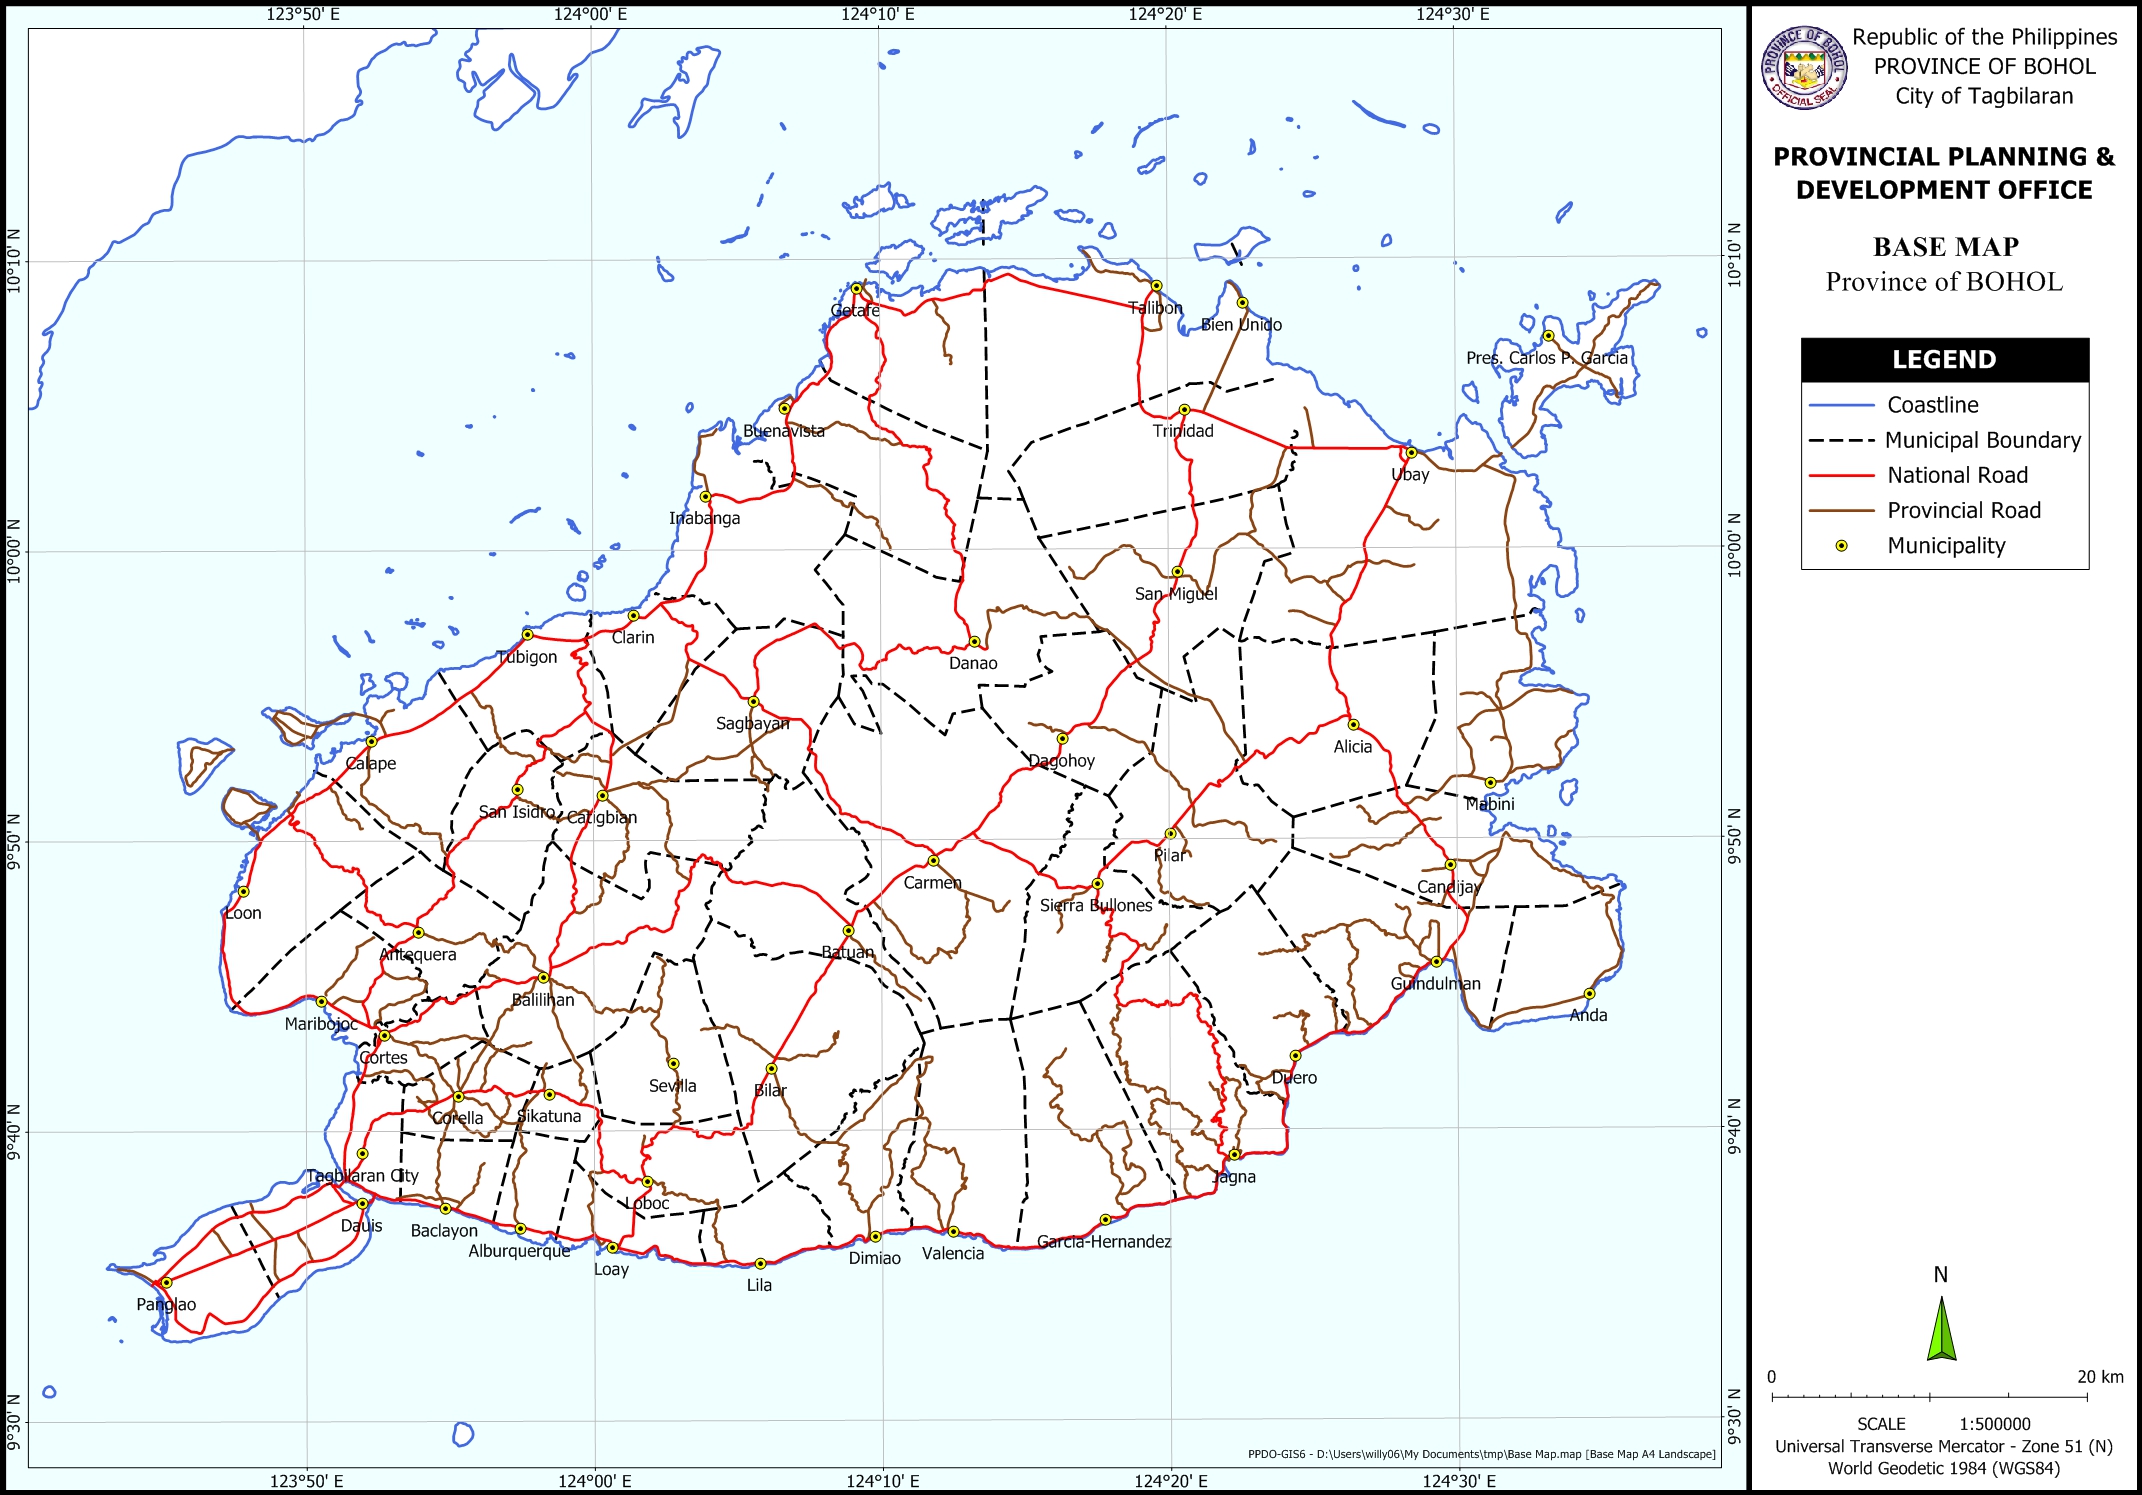Viewport: 2142px width, 1495px height.
Task: Click the Dimiao town label
Action: tap(875, 1259)
